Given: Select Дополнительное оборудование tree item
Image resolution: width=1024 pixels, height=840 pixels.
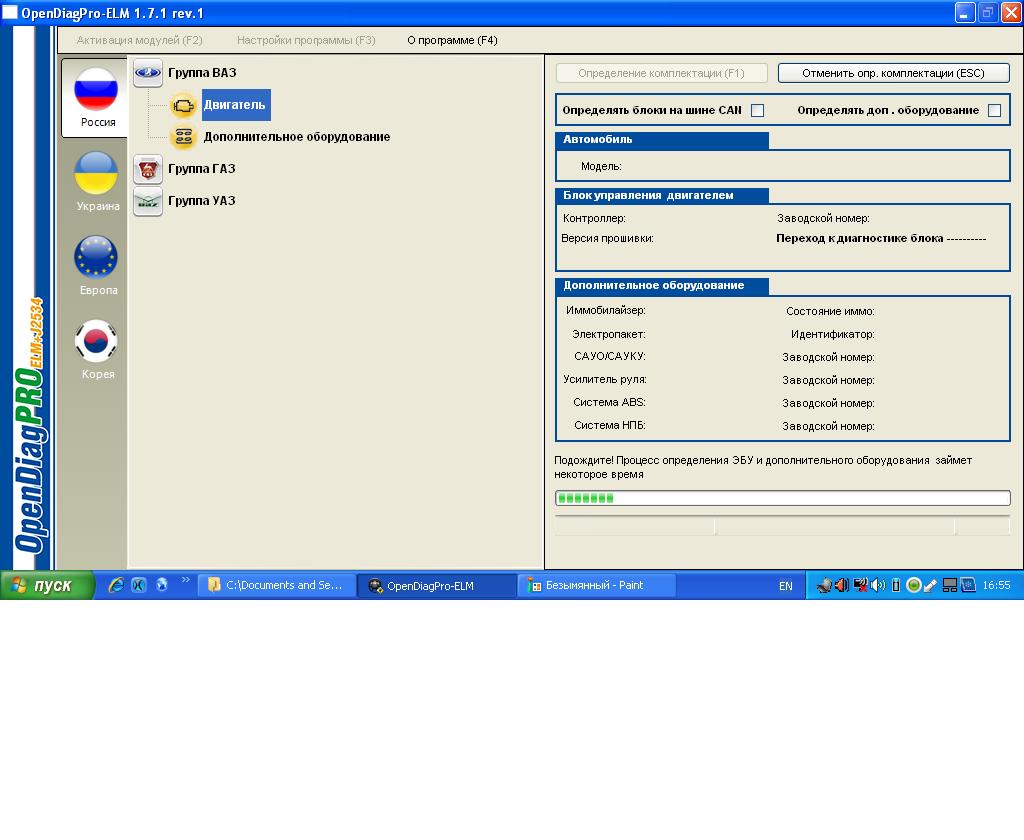Looking at the screenshot, I should [297, 137].
